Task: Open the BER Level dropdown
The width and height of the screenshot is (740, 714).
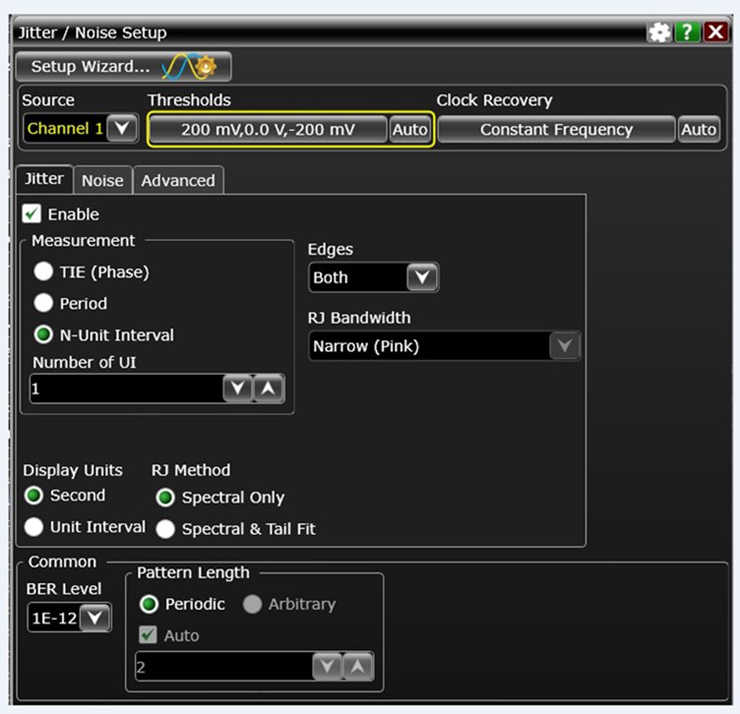Action: (95, 618)
